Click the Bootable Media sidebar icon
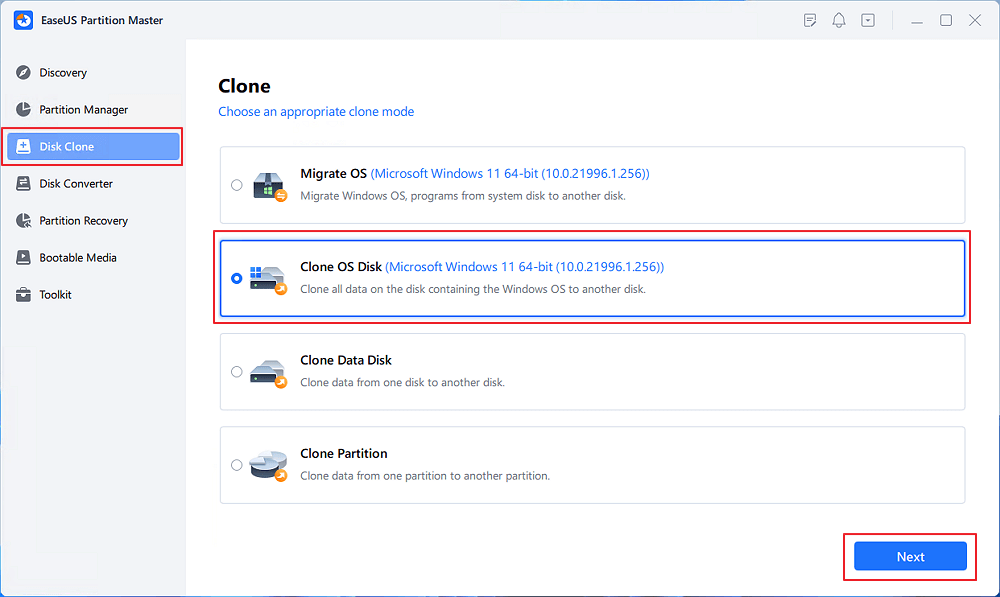Viewport: 1000px width, 597px height. 24,258
